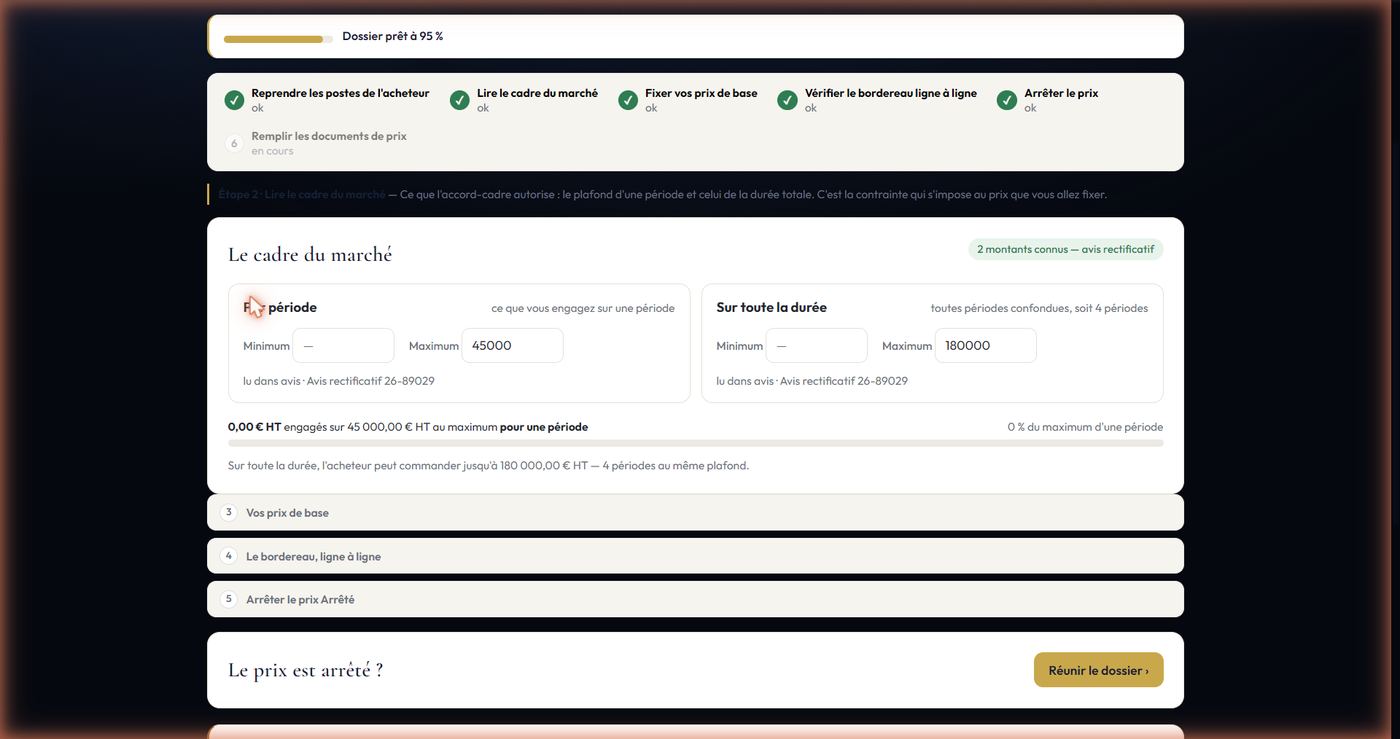This screenshot has width=1400, height=739.
Task: Click text Le prix est arrêté ?
Action: (305, 670)
